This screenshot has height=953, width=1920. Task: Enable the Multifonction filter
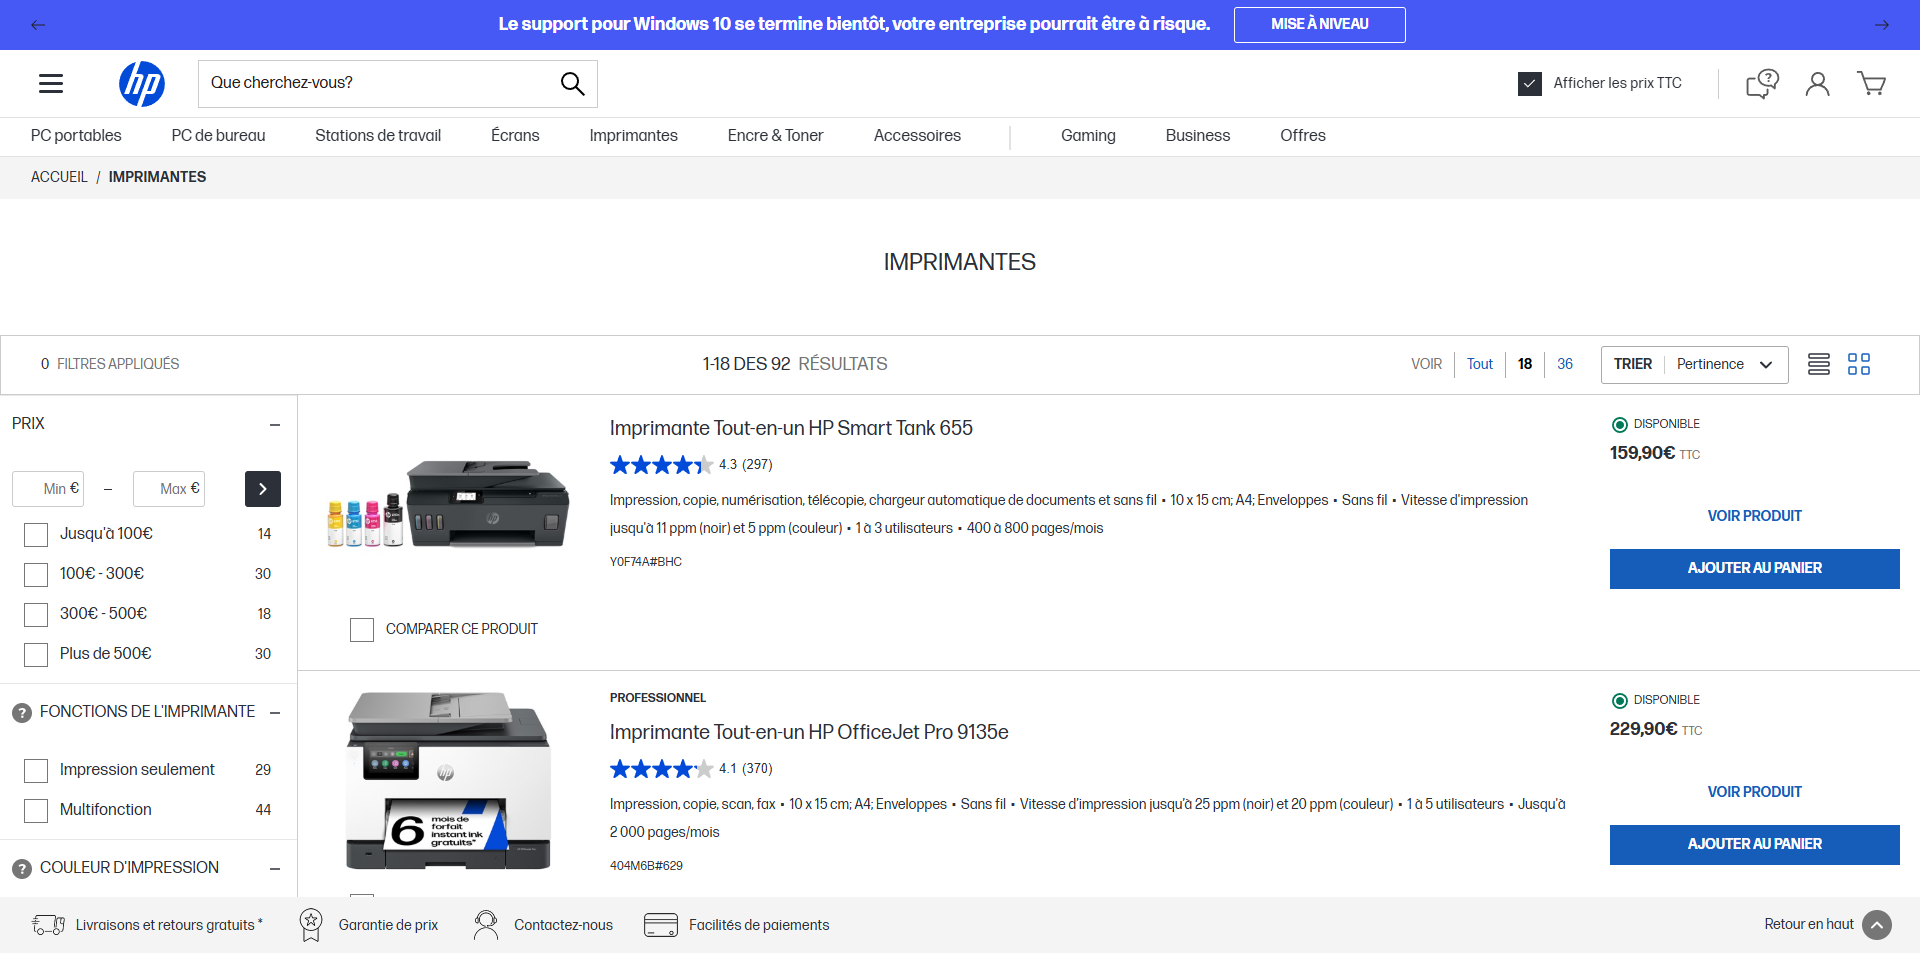[x=36, y=811]
